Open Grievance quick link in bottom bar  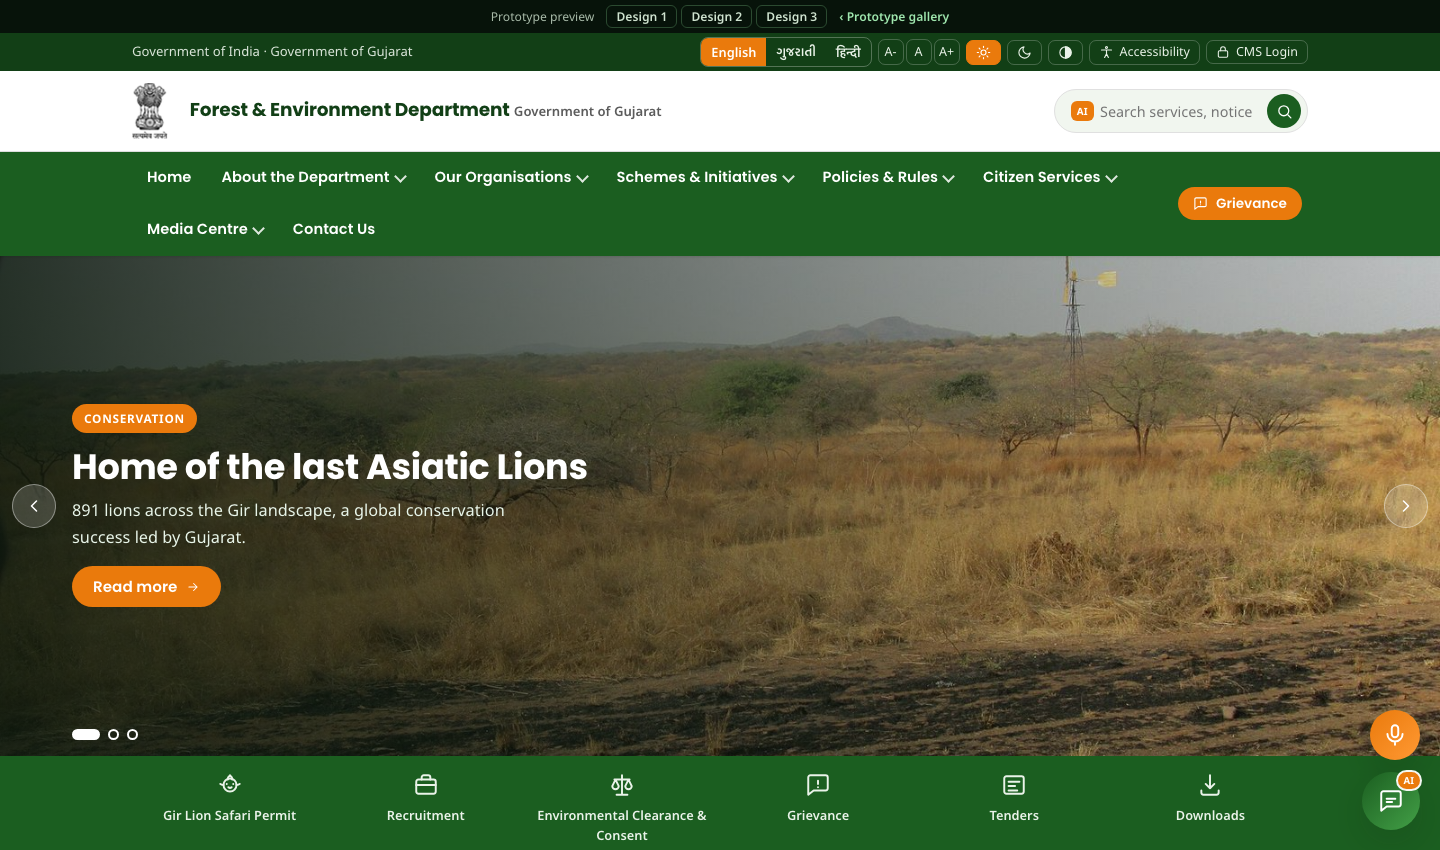click(x=818, y=799)
